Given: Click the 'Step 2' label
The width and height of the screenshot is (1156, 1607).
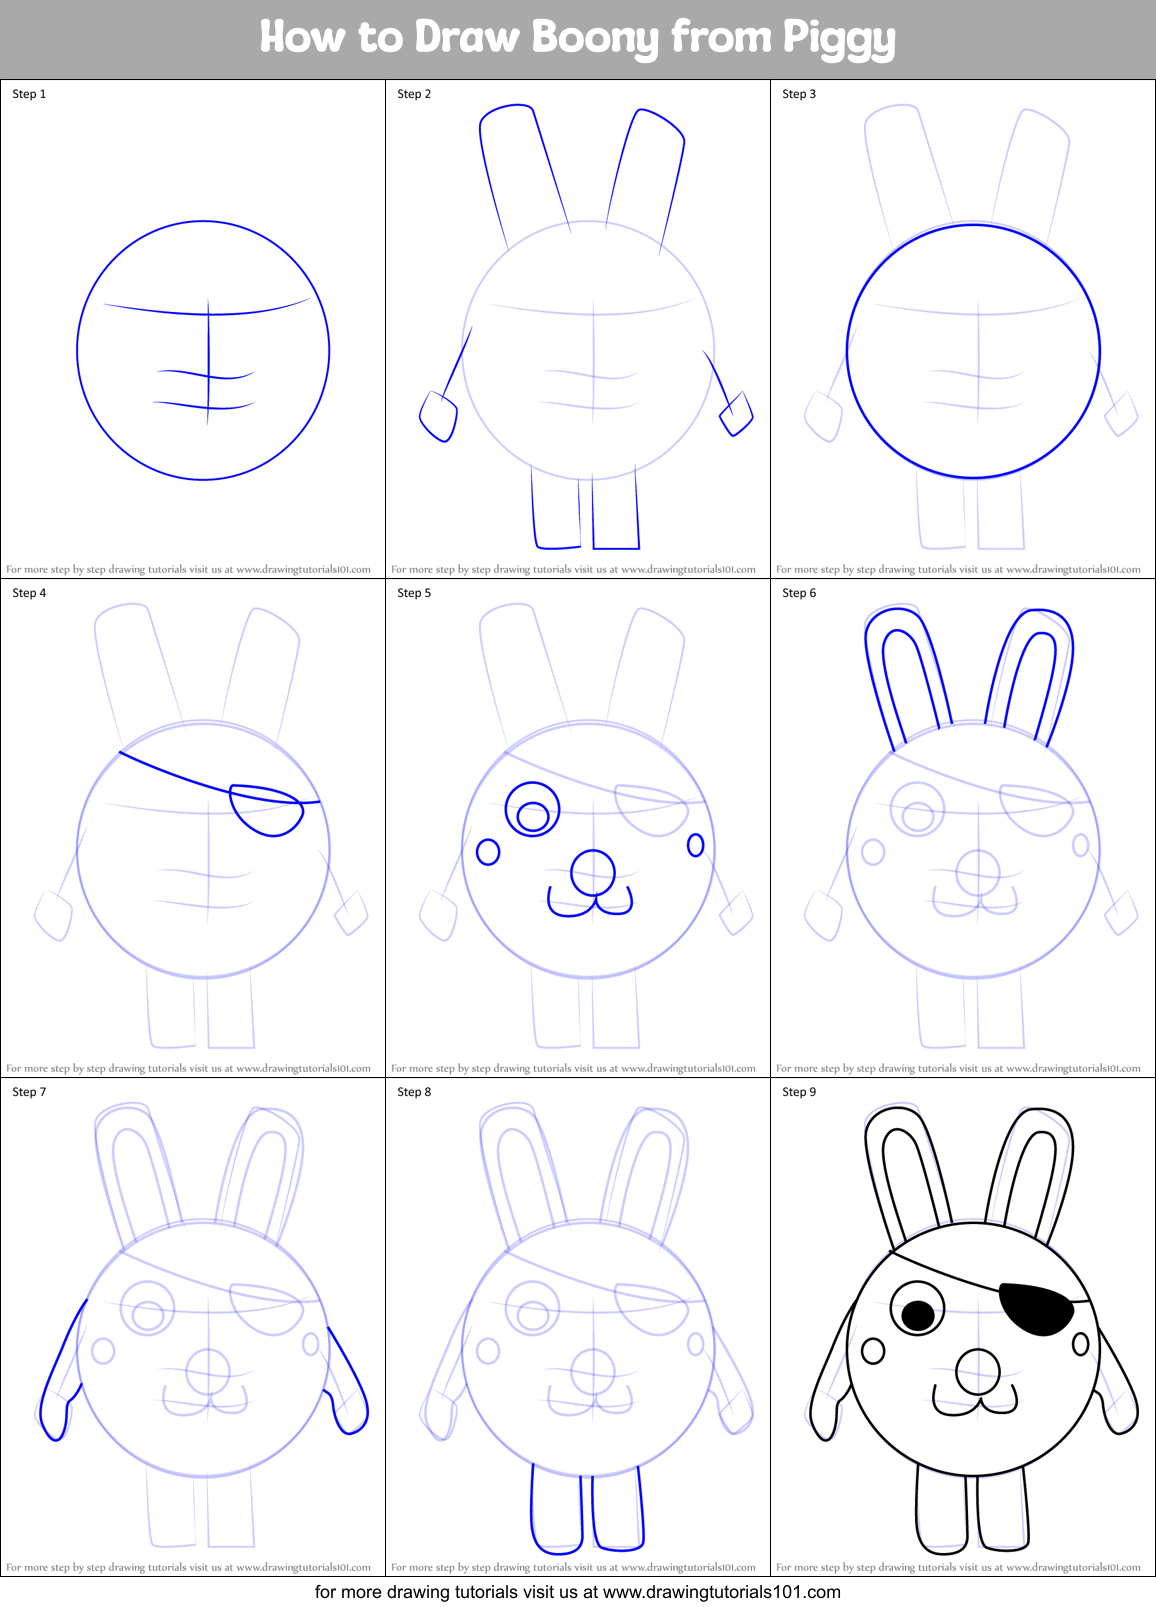Looking at the screenshot, I should (414, 94).
